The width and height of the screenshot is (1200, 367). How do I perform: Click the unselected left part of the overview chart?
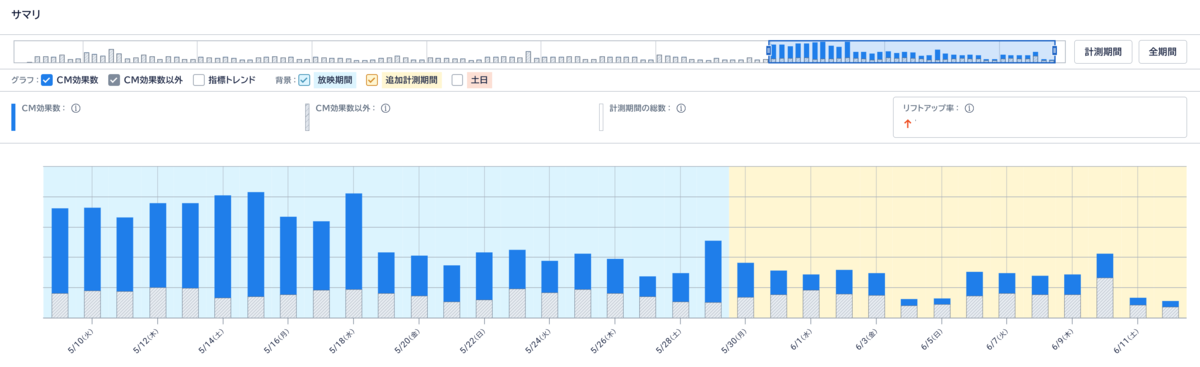391,52
